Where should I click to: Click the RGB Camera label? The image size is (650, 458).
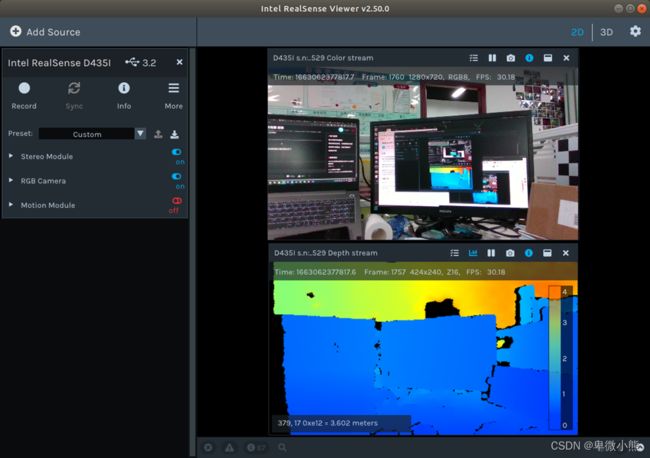tap(43, 181)
